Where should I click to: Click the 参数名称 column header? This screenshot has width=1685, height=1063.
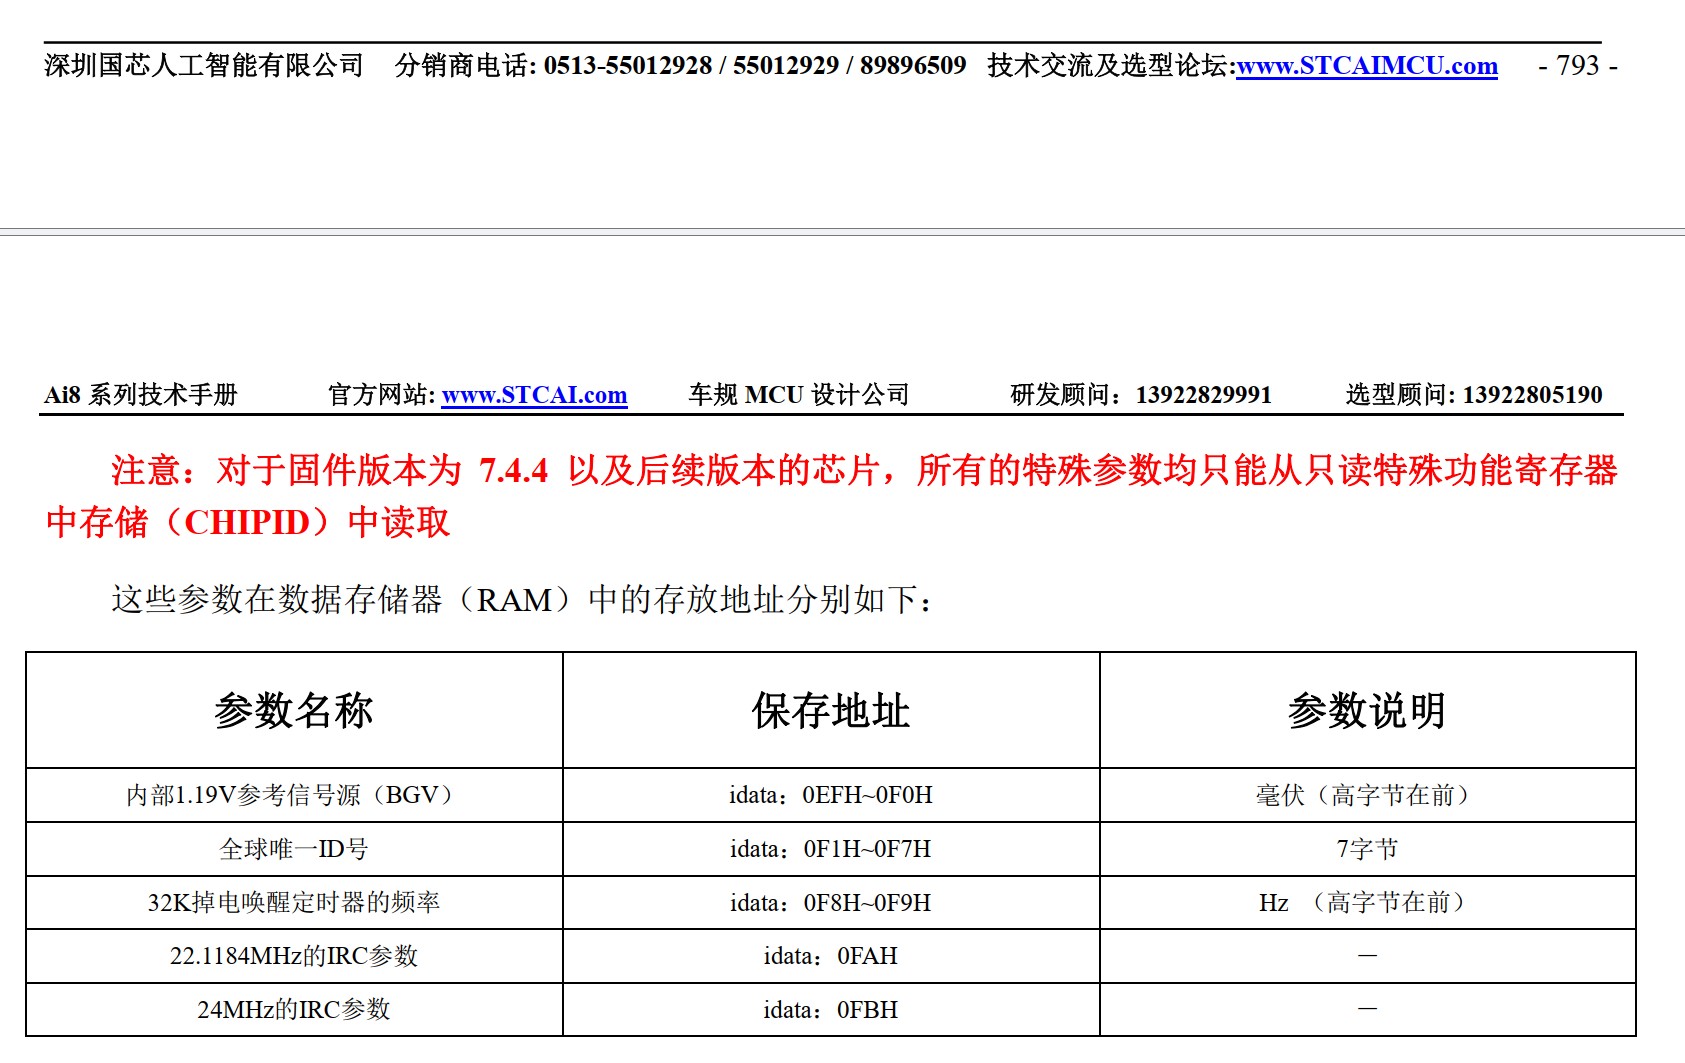[x=294, y=711]
